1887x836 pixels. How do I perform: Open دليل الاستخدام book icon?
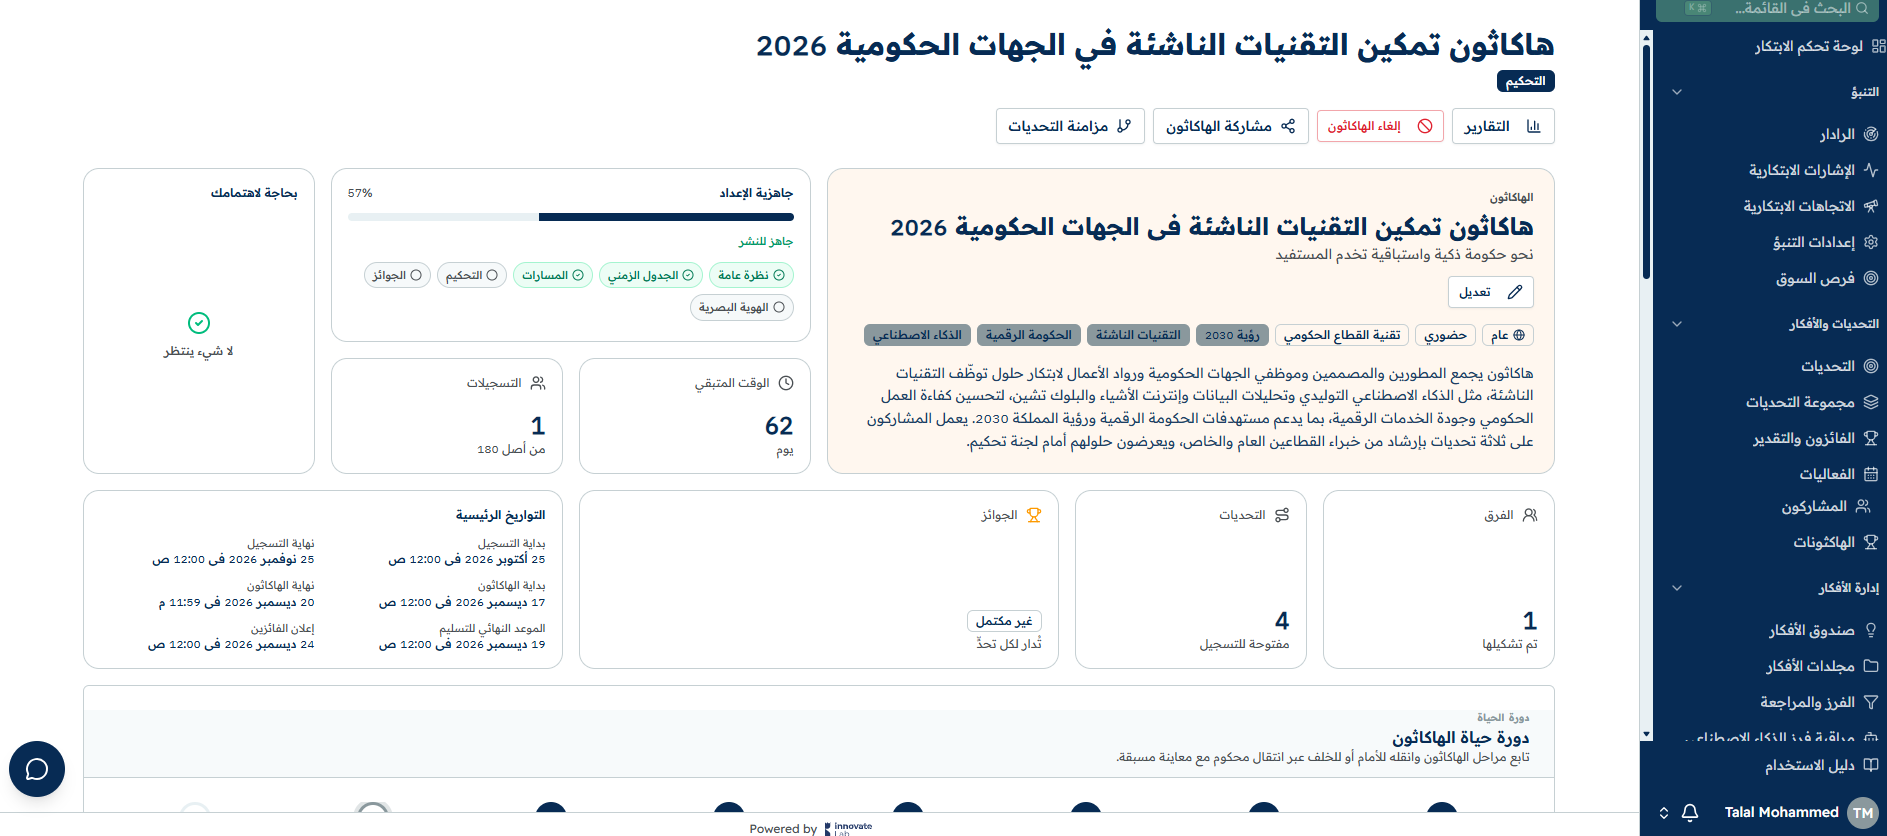pyautogui.click(x=1871, y=765)
